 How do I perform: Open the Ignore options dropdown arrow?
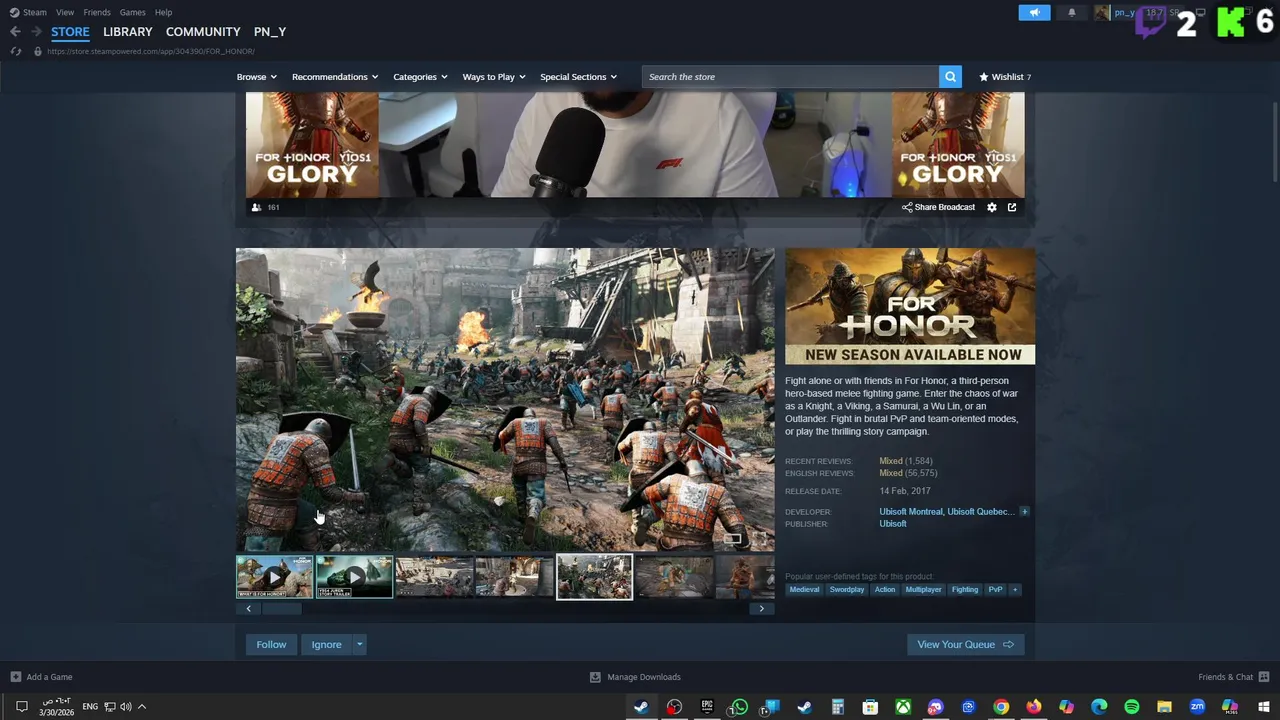(359, 645)
